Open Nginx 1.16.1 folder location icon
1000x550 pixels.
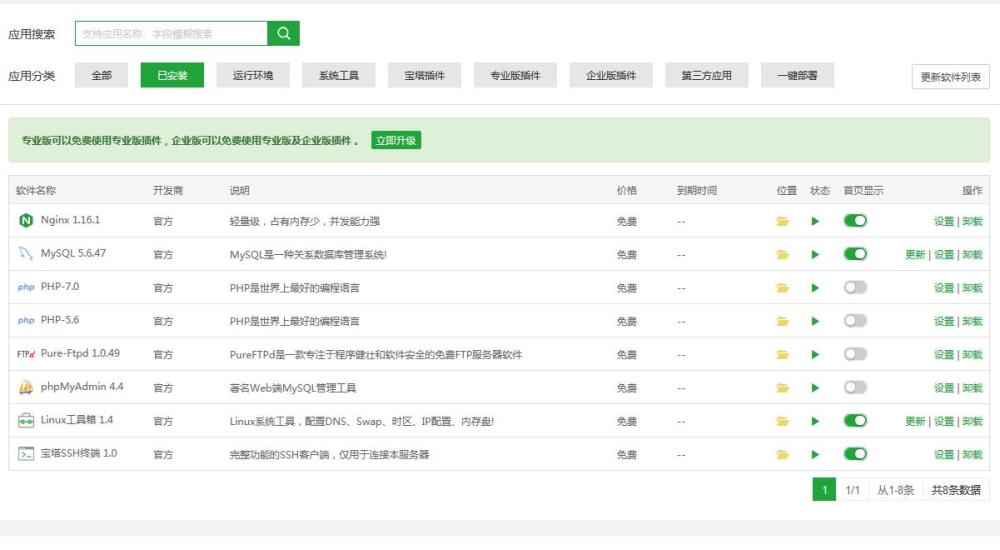[x=783, y=221]
